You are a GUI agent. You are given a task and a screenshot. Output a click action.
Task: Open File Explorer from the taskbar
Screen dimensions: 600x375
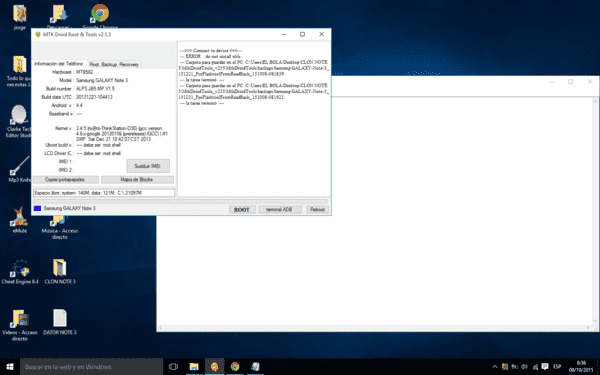194,367
